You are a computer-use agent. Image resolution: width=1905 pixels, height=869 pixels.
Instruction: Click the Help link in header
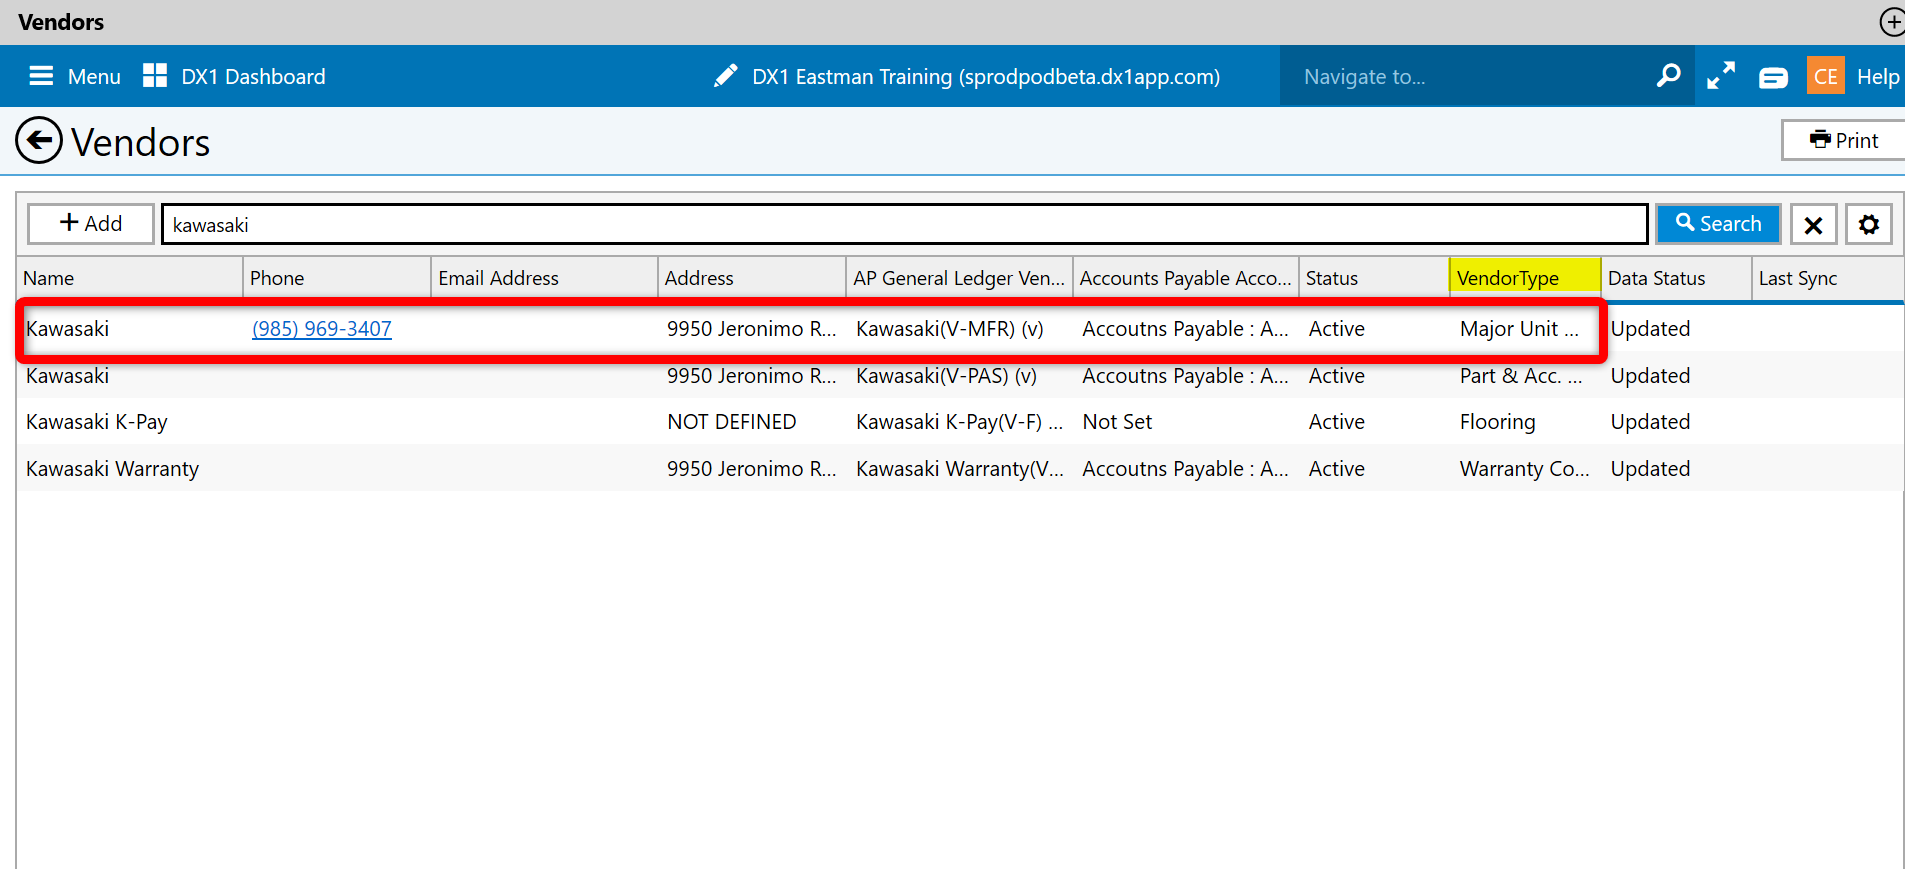(1878, 77)
